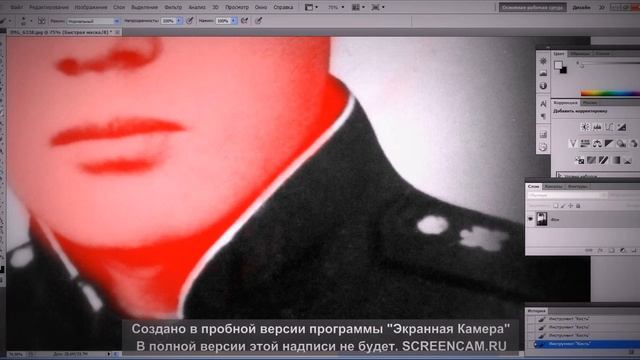Open the collapsed Info panel icon
The image size is (640, 360).
(543, 86)
